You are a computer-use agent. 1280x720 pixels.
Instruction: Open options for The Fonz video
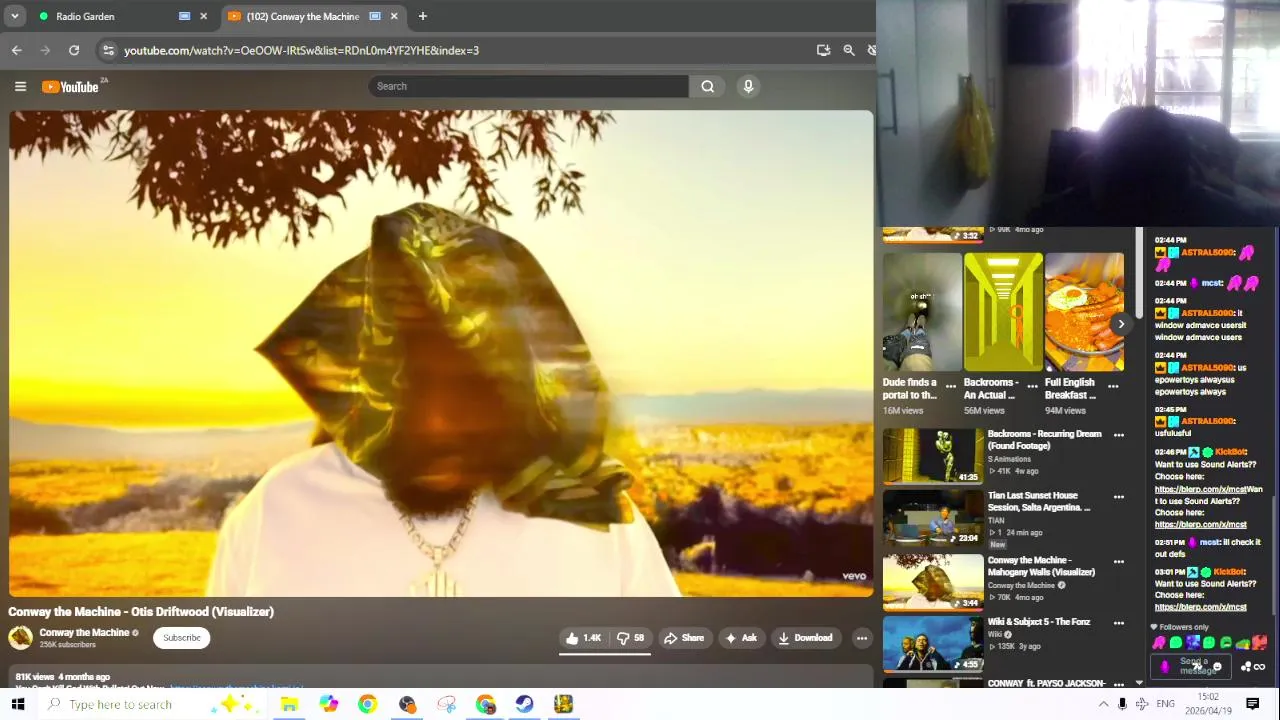tap(1119, 622)
